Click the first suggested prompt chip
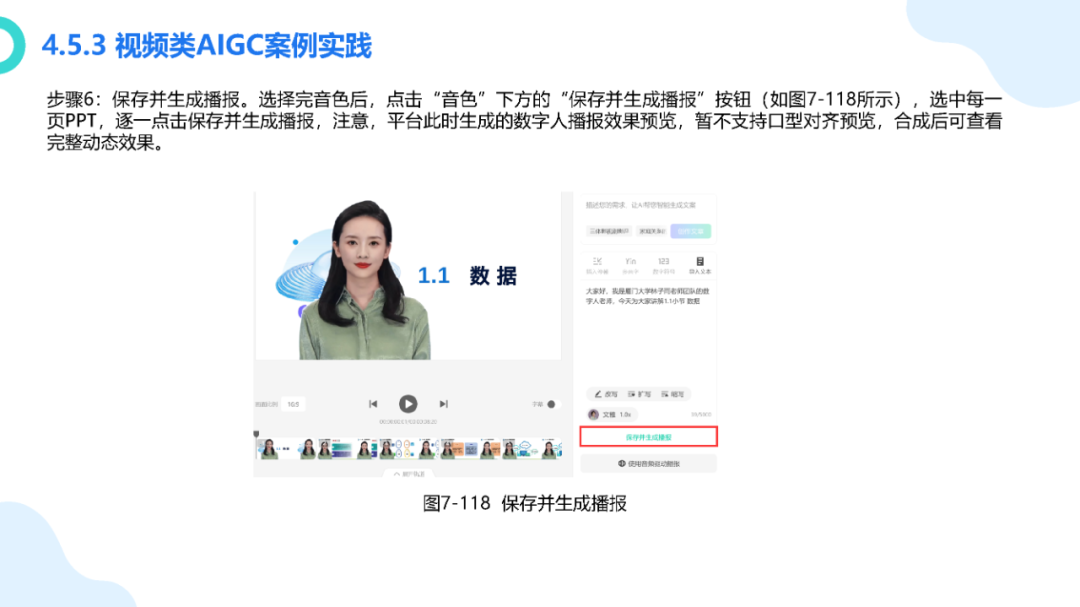1080x607 pixels. [x=609, y=231]
